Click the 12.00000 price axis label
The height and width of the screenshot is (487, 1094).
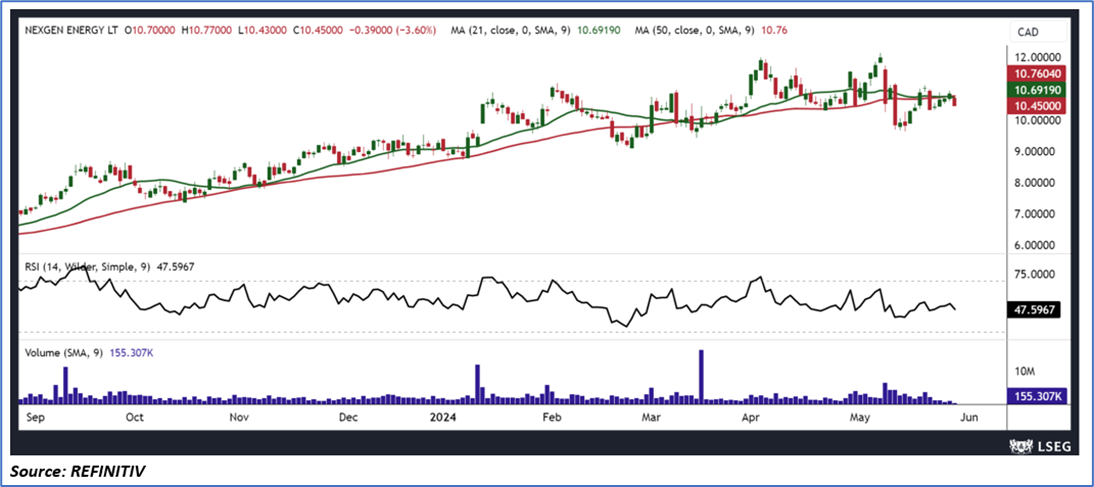tap(1037, 57)
